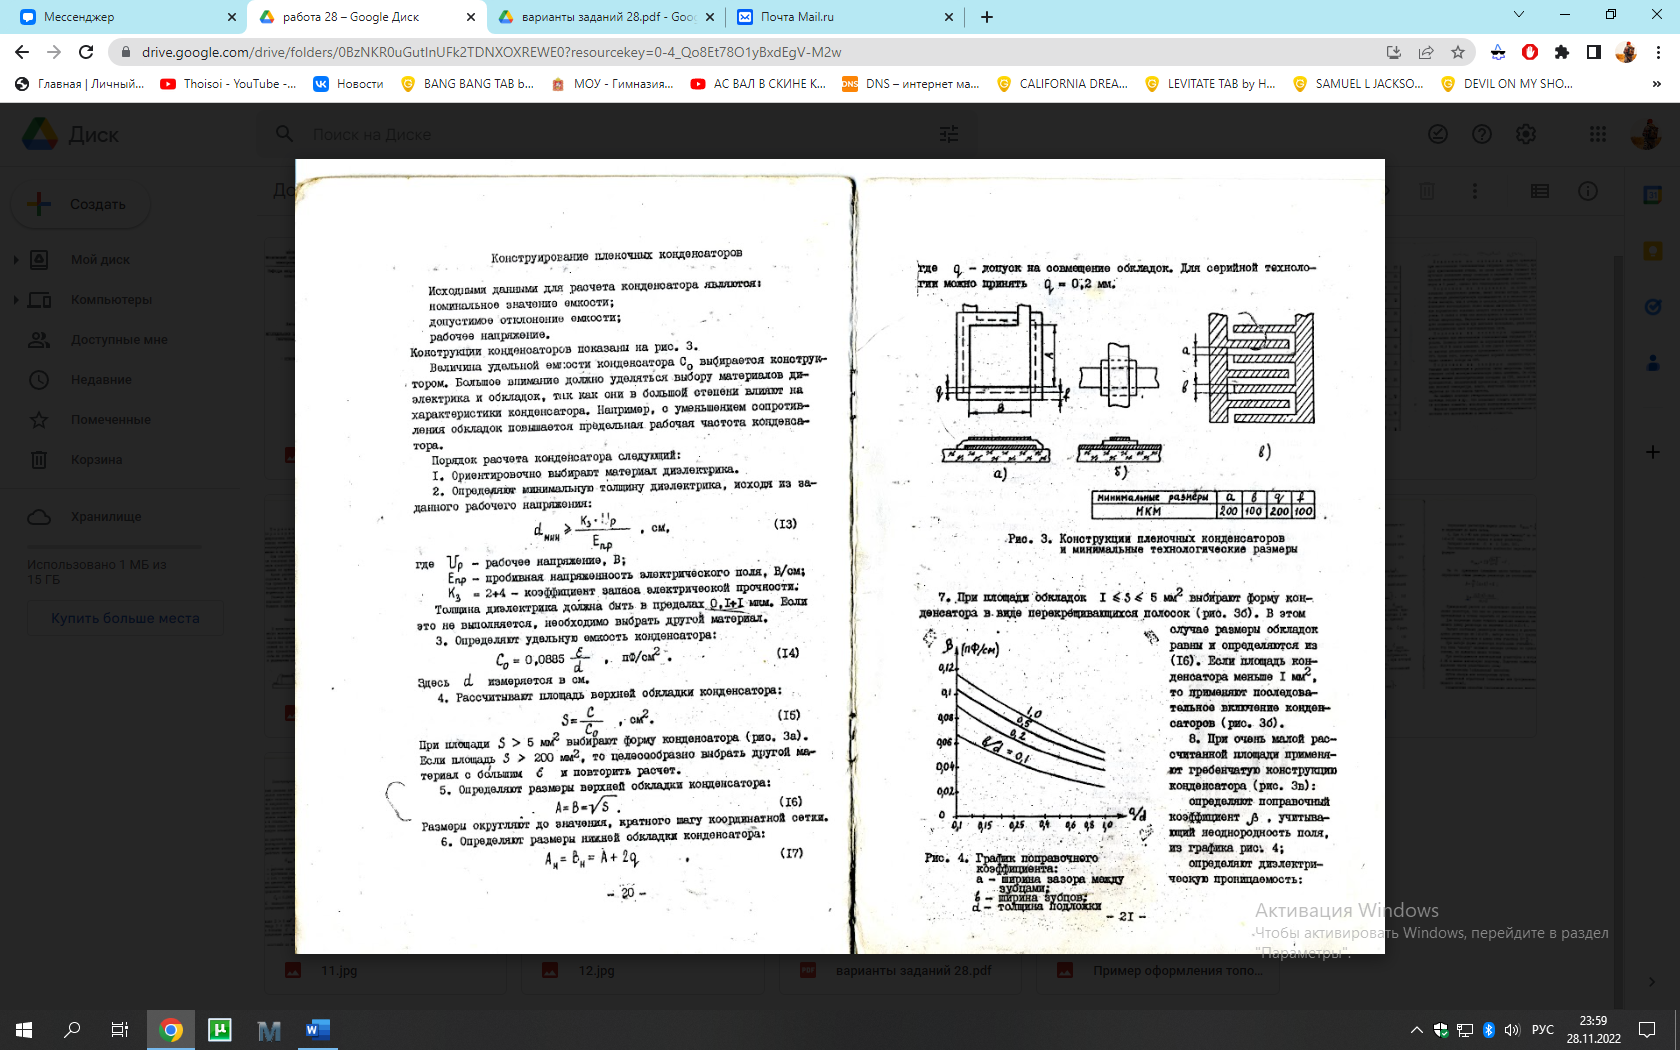Open the Главная | Личный bookmark
This screenshot has width=1680, height=1050.
[x=80, y=84]
